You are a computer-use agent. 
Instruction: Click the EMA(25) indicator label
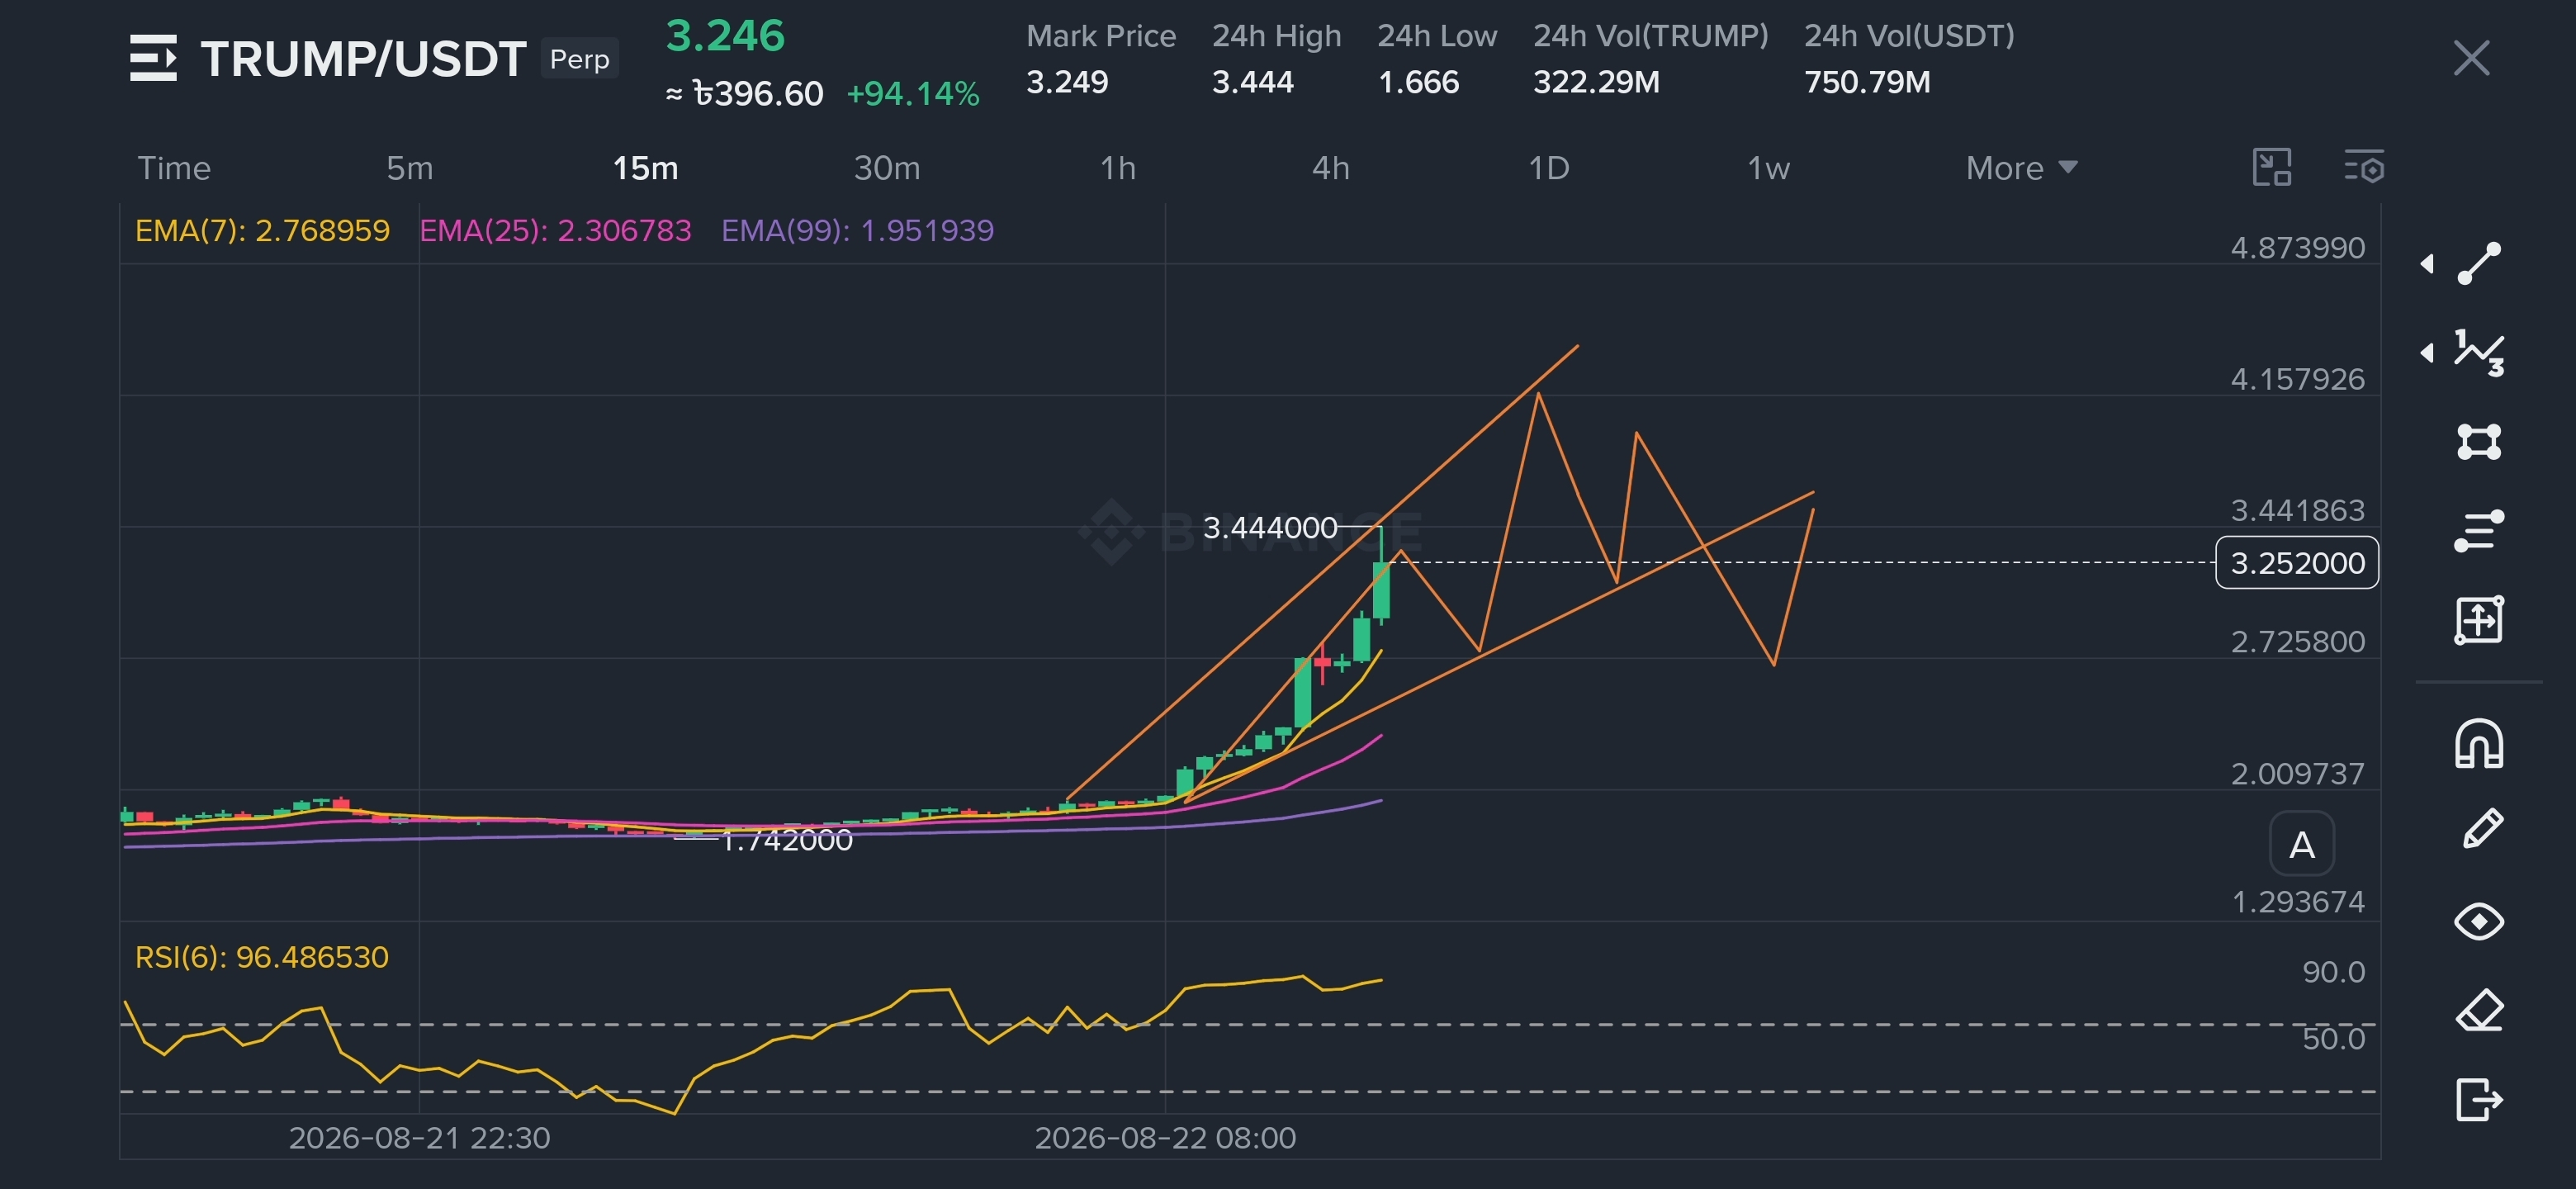point(555,231)
